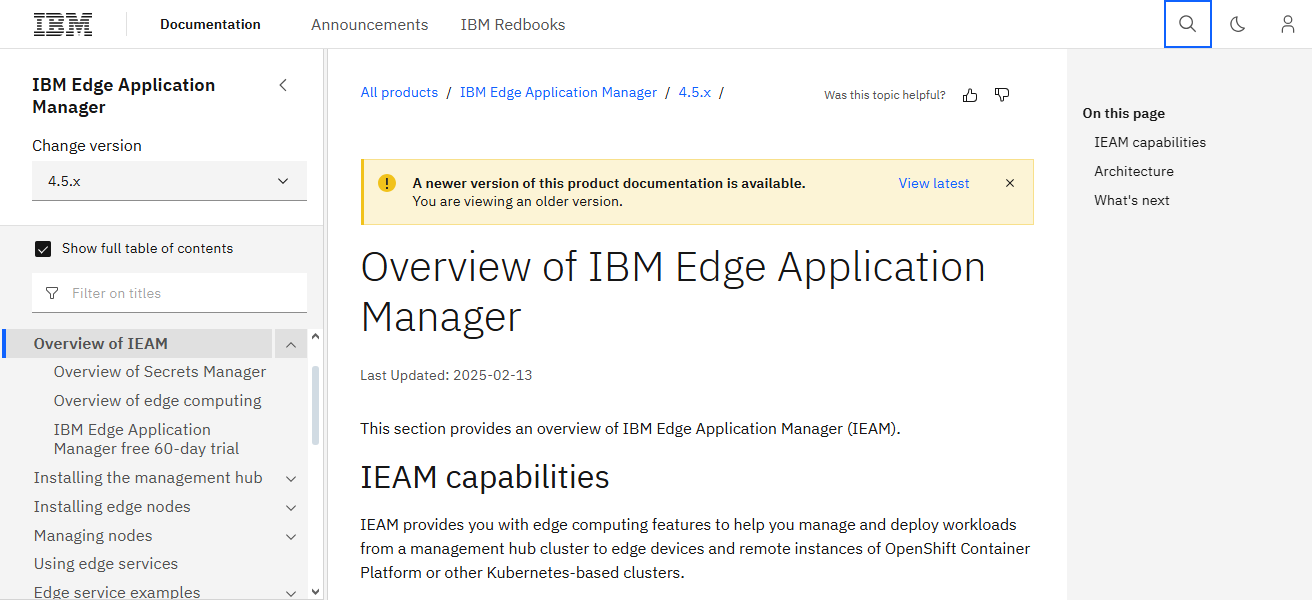The height and width of the screenshot is (600, 1312).
Task: Collapse the Overview of IEAM section
Action: coord(290,343)
